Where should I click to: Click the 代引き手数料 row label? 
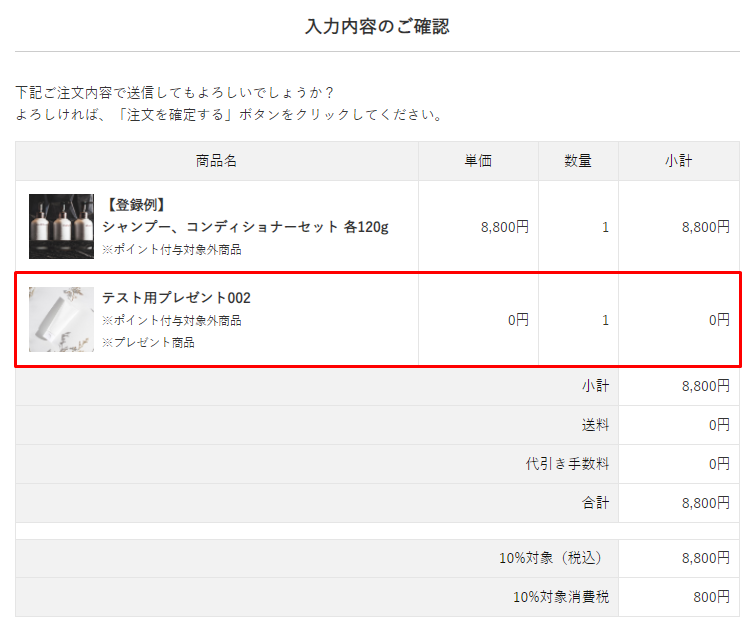coord(567,464)
